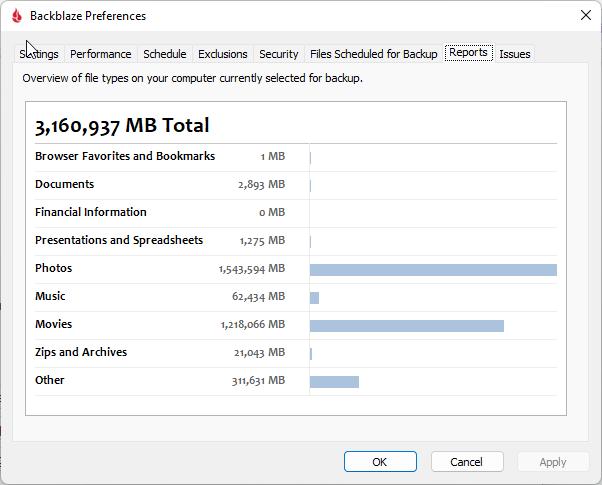View Files Scheduled for Backup tab

(374, 54)
